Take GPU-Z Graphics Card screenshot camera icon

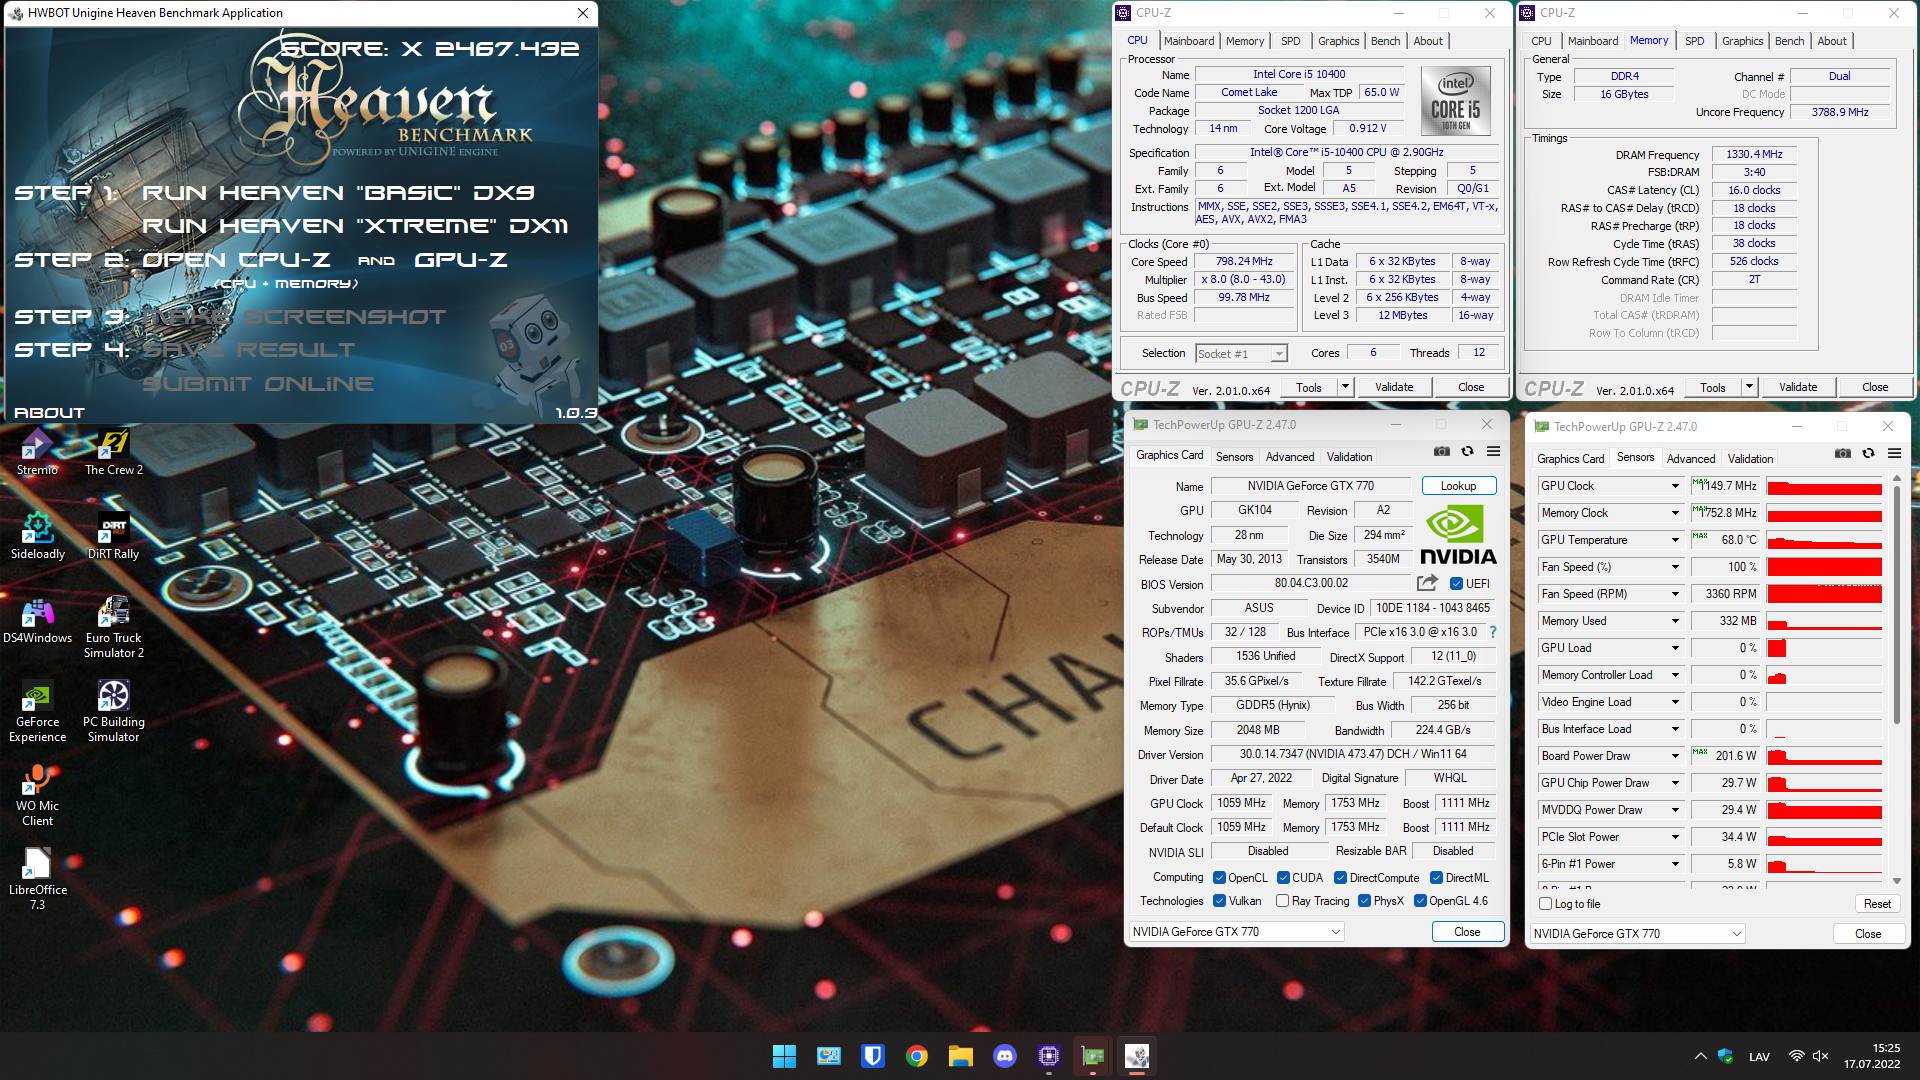click(x=1441, y=452)
